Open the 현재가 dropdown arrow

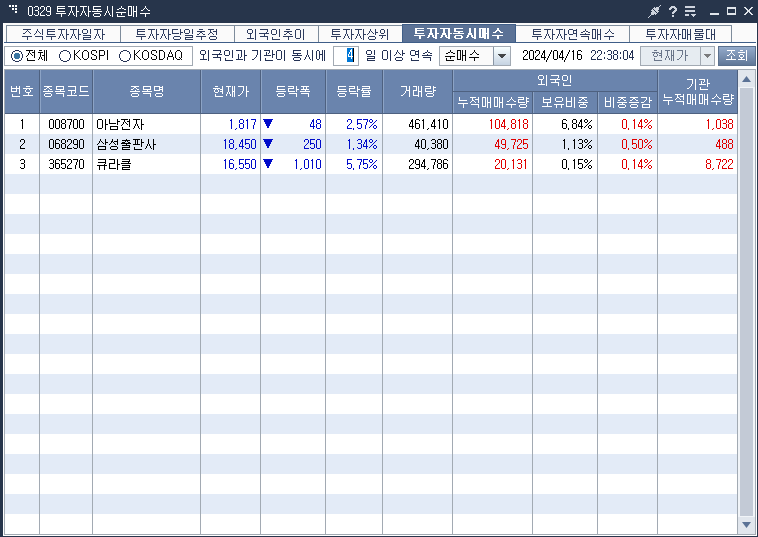coord(707,56)
